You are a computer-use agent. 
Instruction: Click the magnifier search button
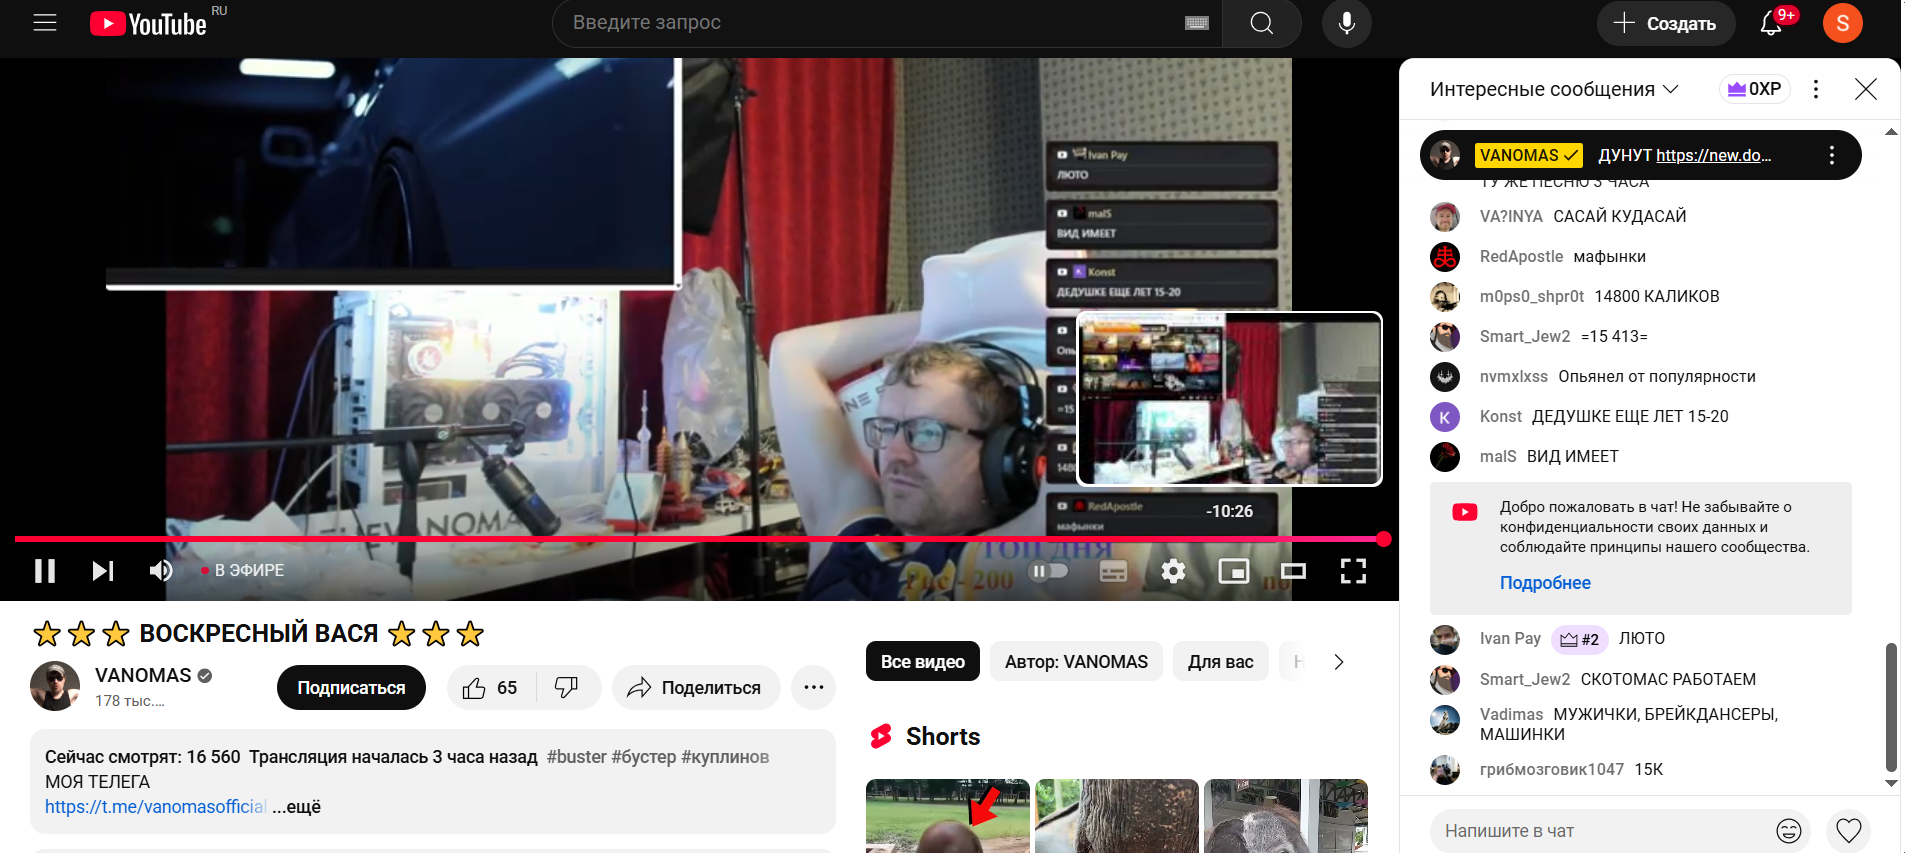pos(1262,23)
